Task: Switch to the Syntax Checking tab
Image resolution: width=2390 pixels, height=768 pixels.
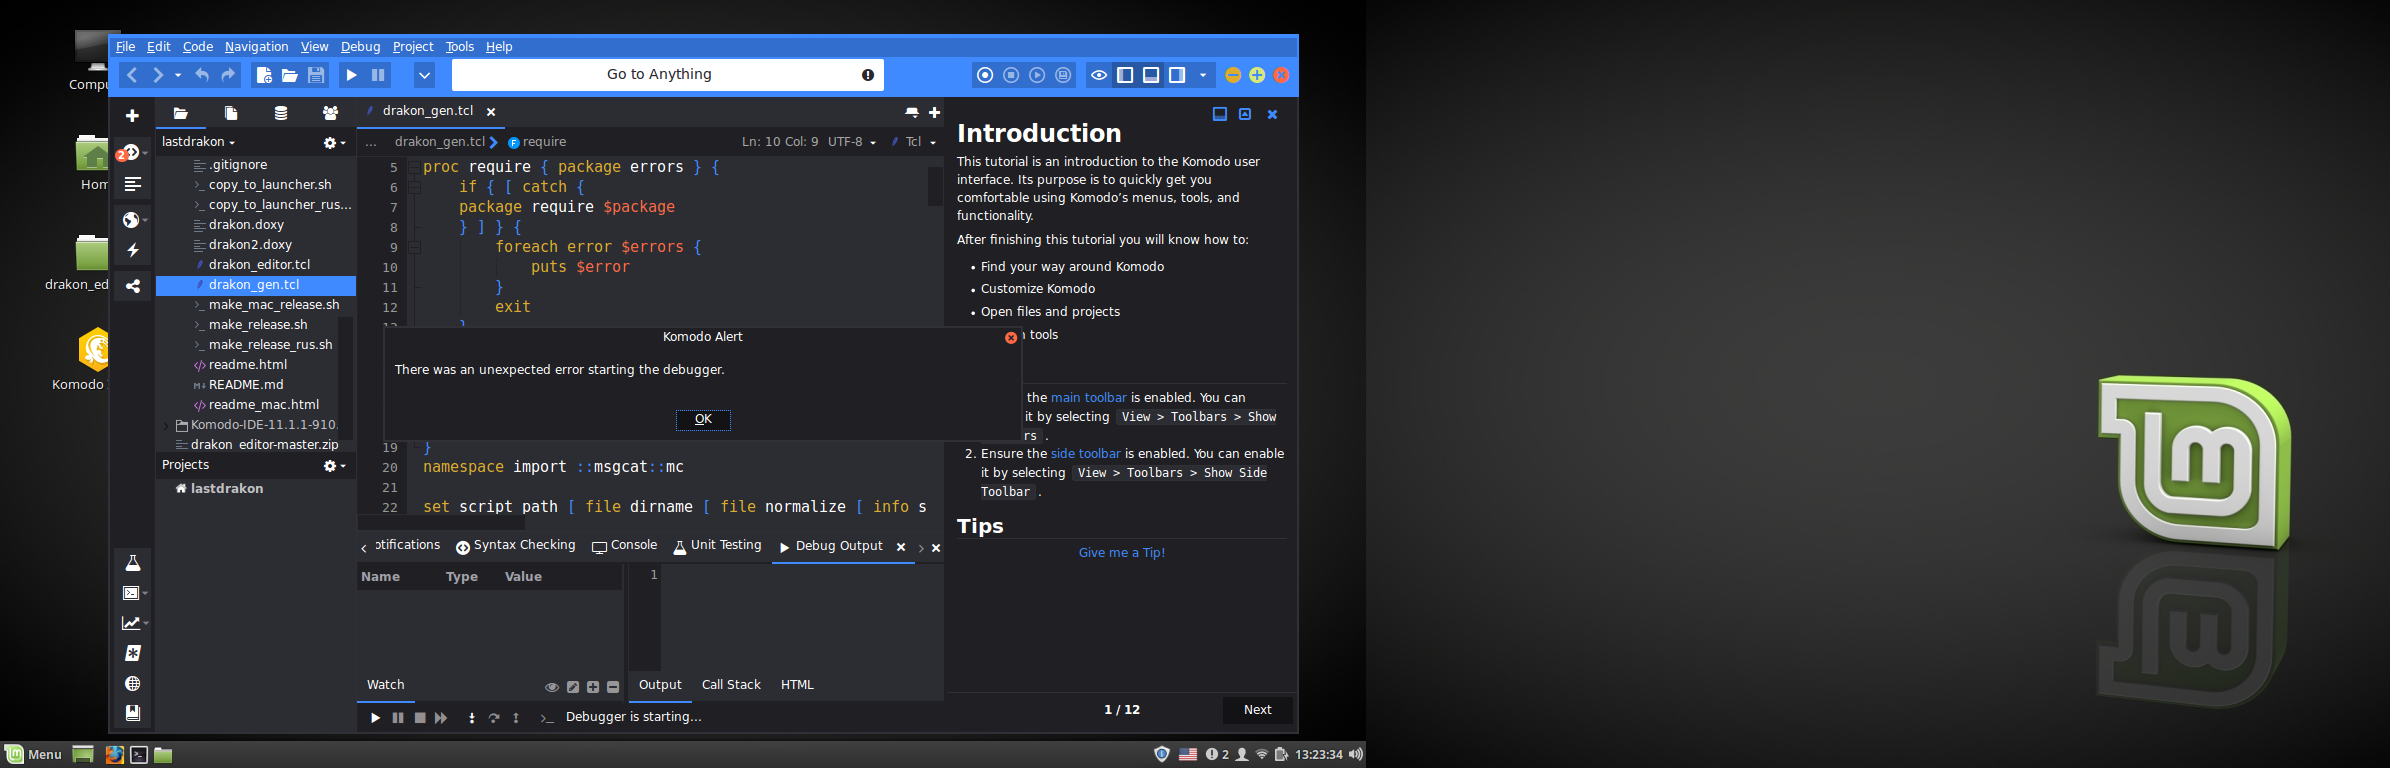Action: (x=516, y=546)
